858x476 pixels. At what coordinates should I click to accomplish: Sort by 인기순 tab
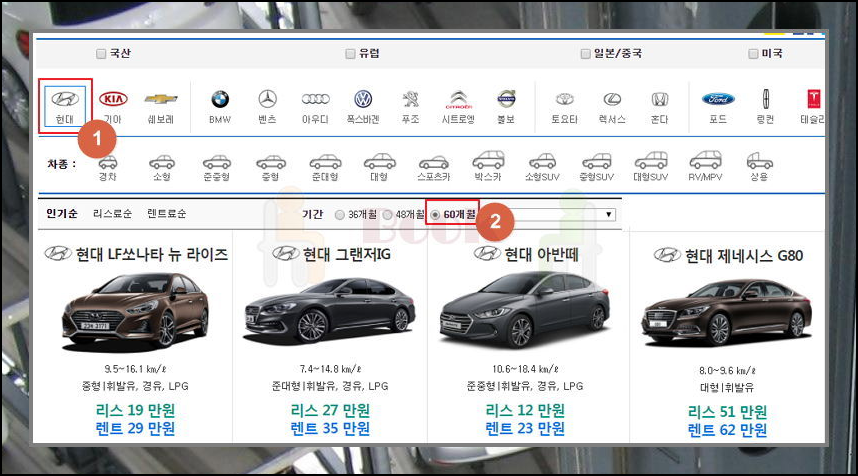62,214
